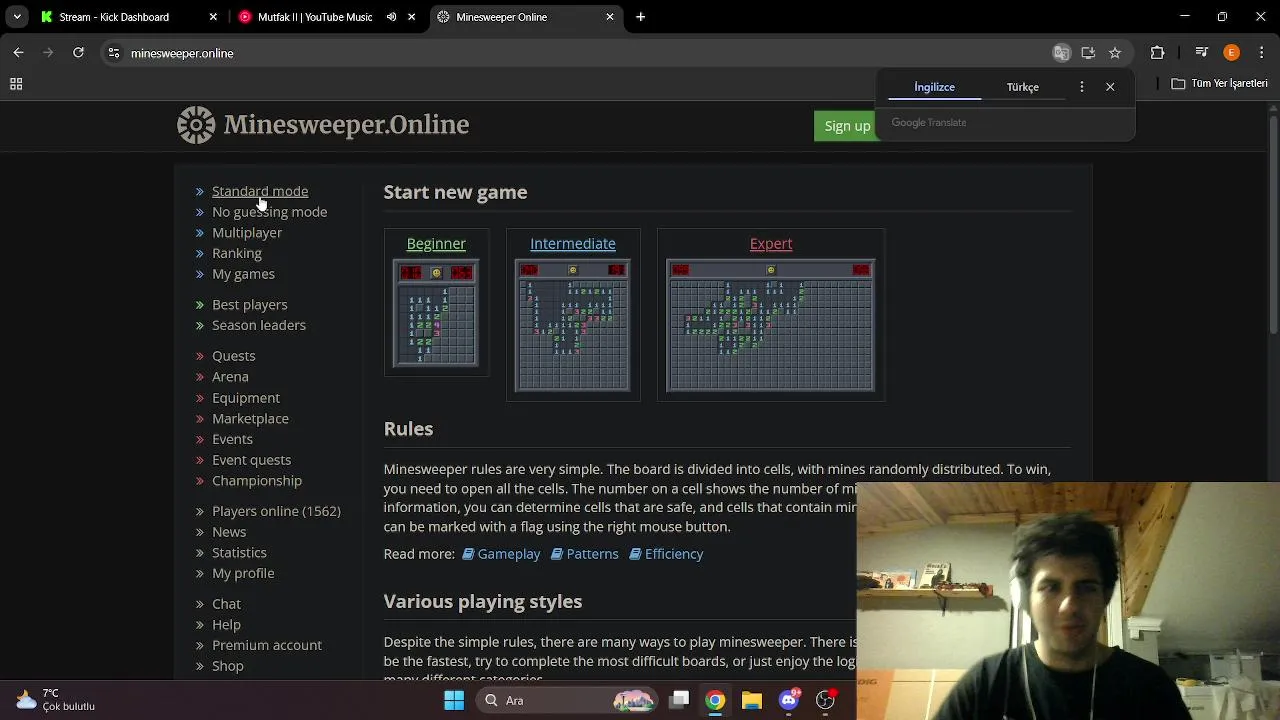The image size is (1280, 720).
Task: Open the weather widget on taskbar
Action: tap(55, 700)
